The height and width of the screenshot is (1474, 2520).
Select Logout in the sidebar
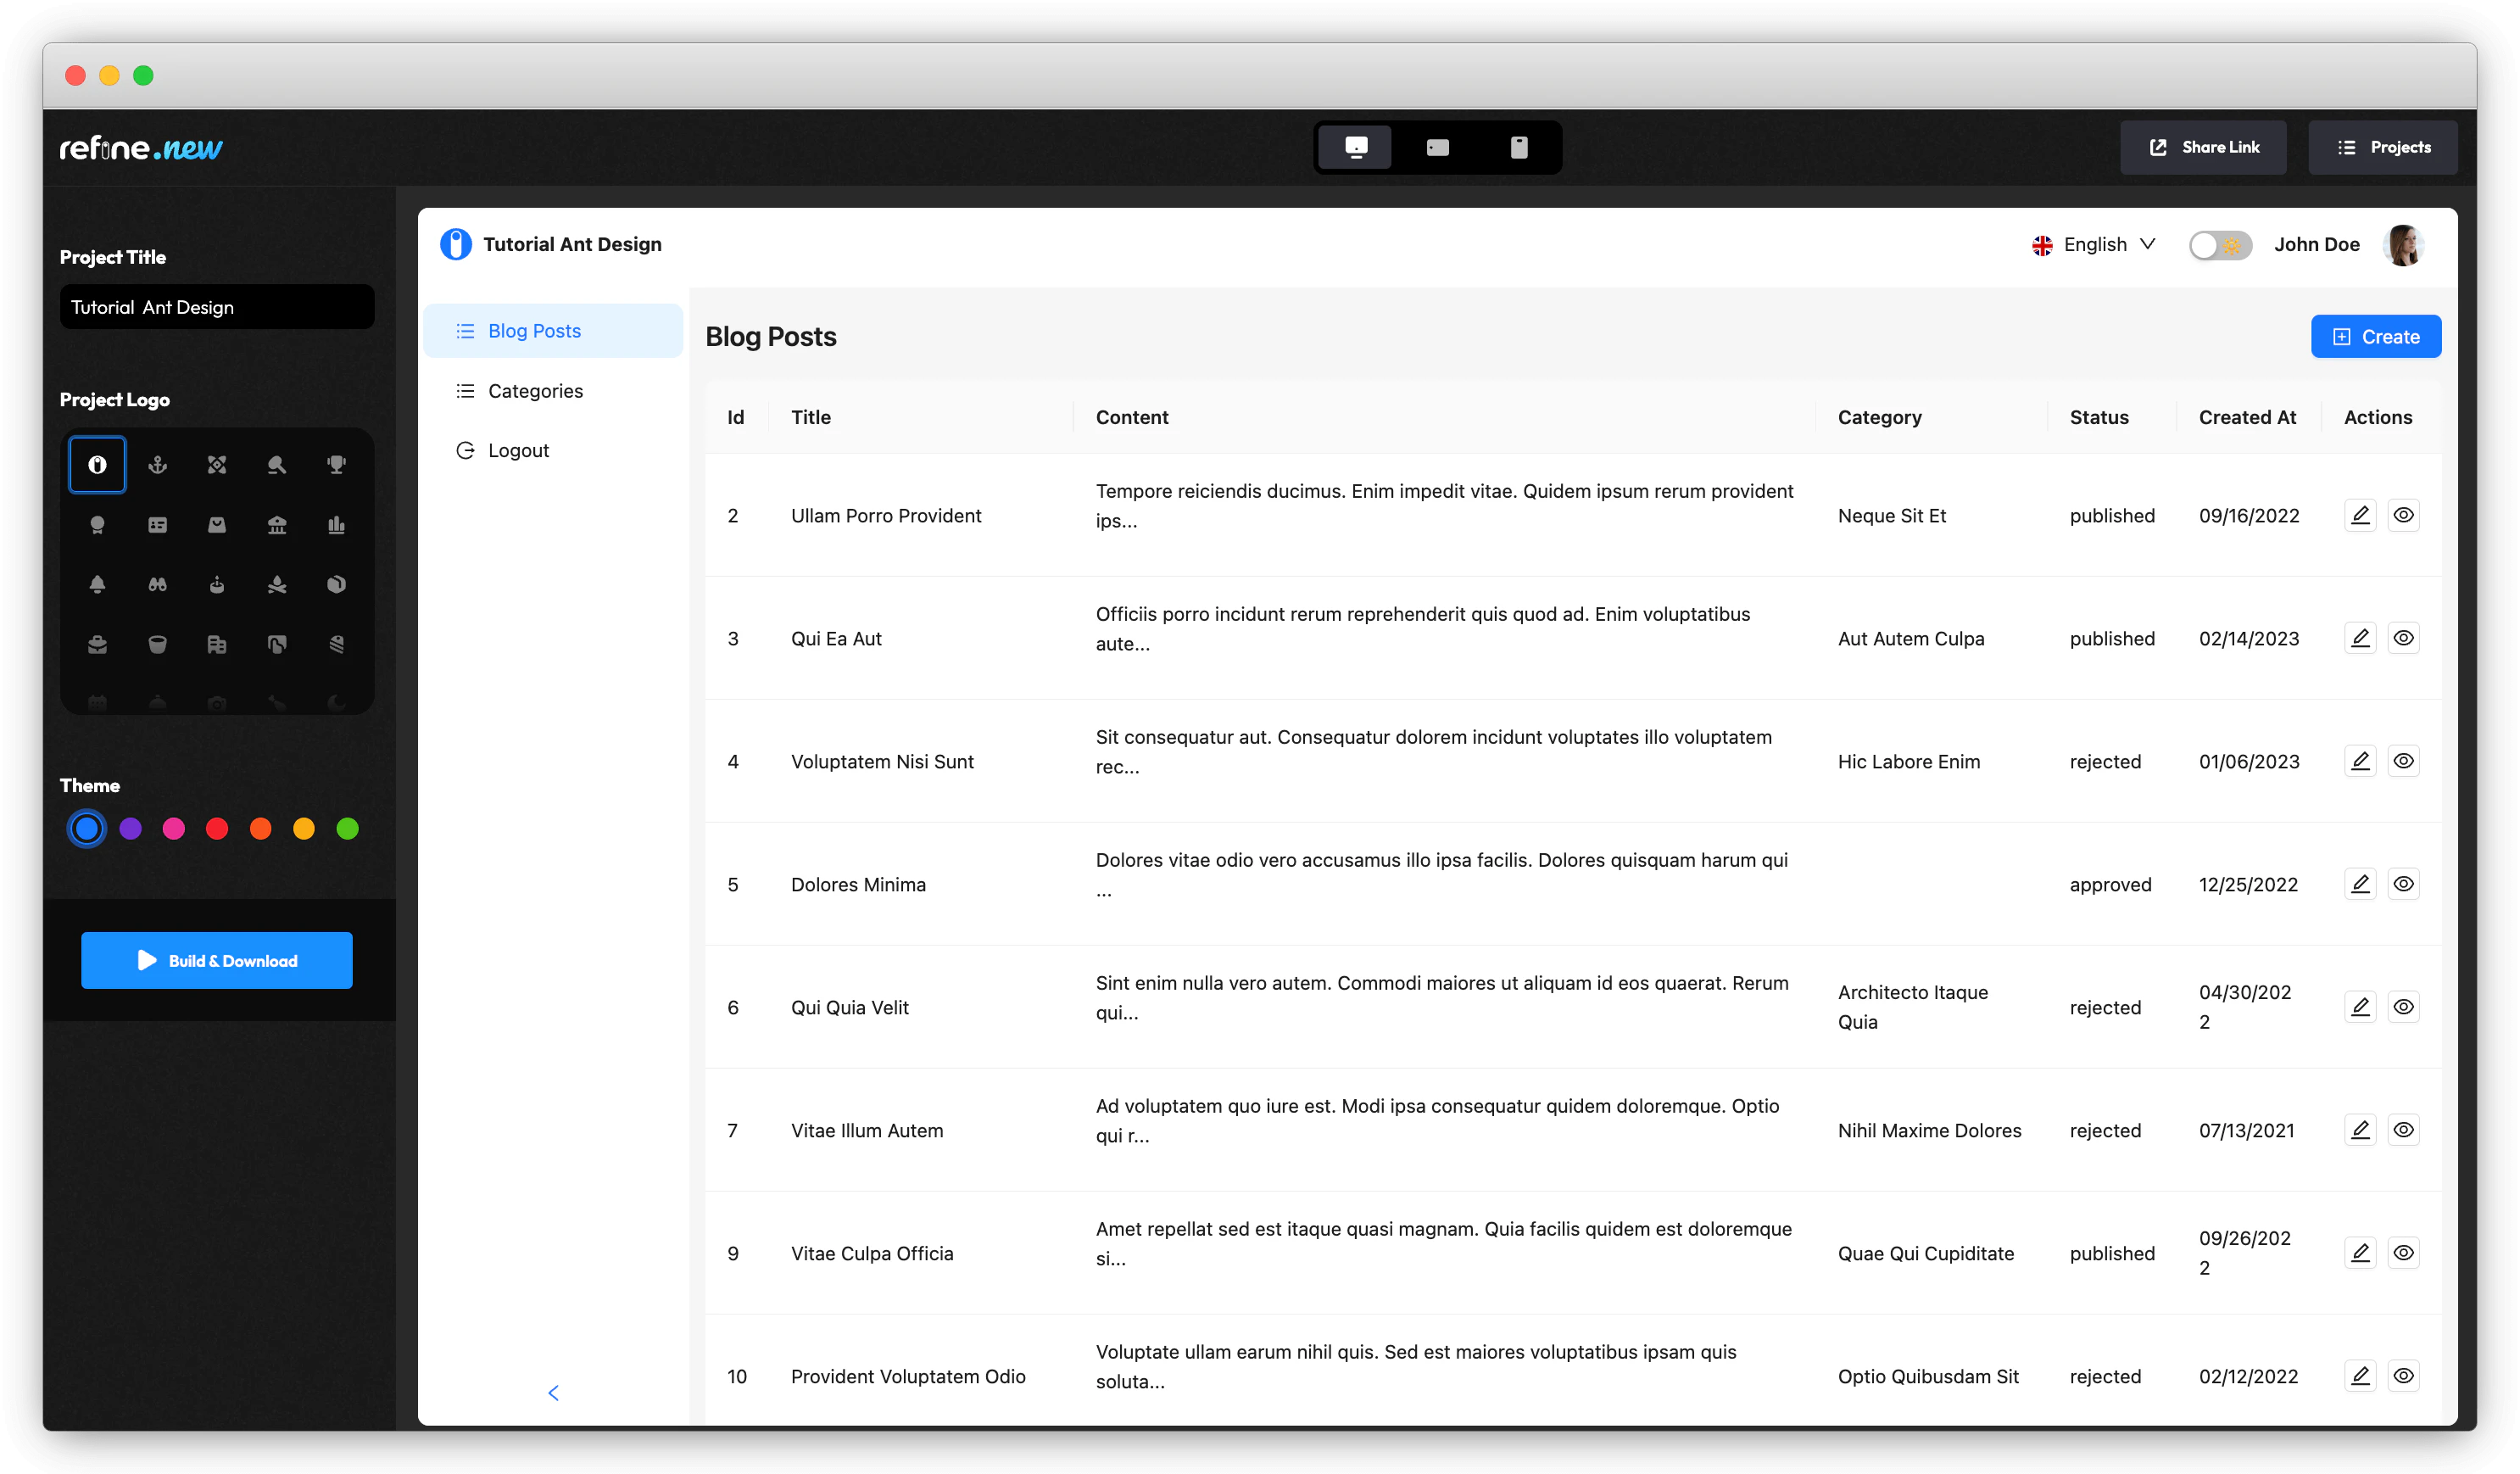tap(517, 450)
